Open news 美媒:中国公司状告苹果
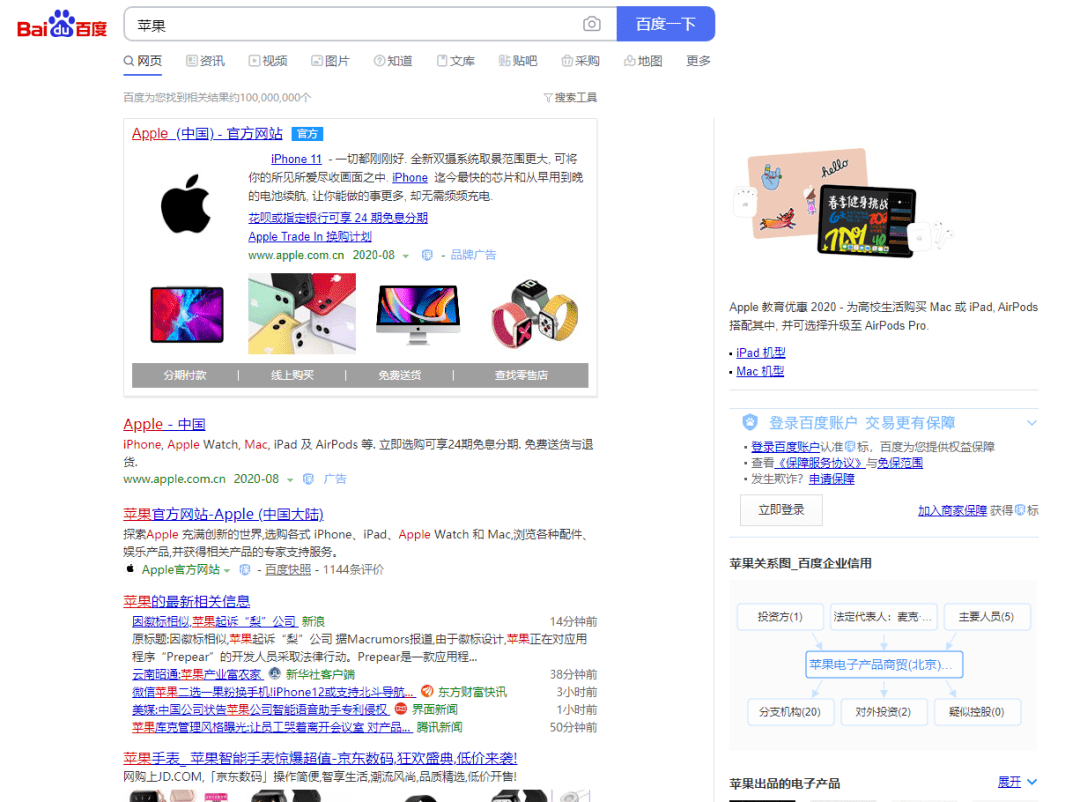The width and height of the screenshot is (1080, 802). (x=260, y=710)
